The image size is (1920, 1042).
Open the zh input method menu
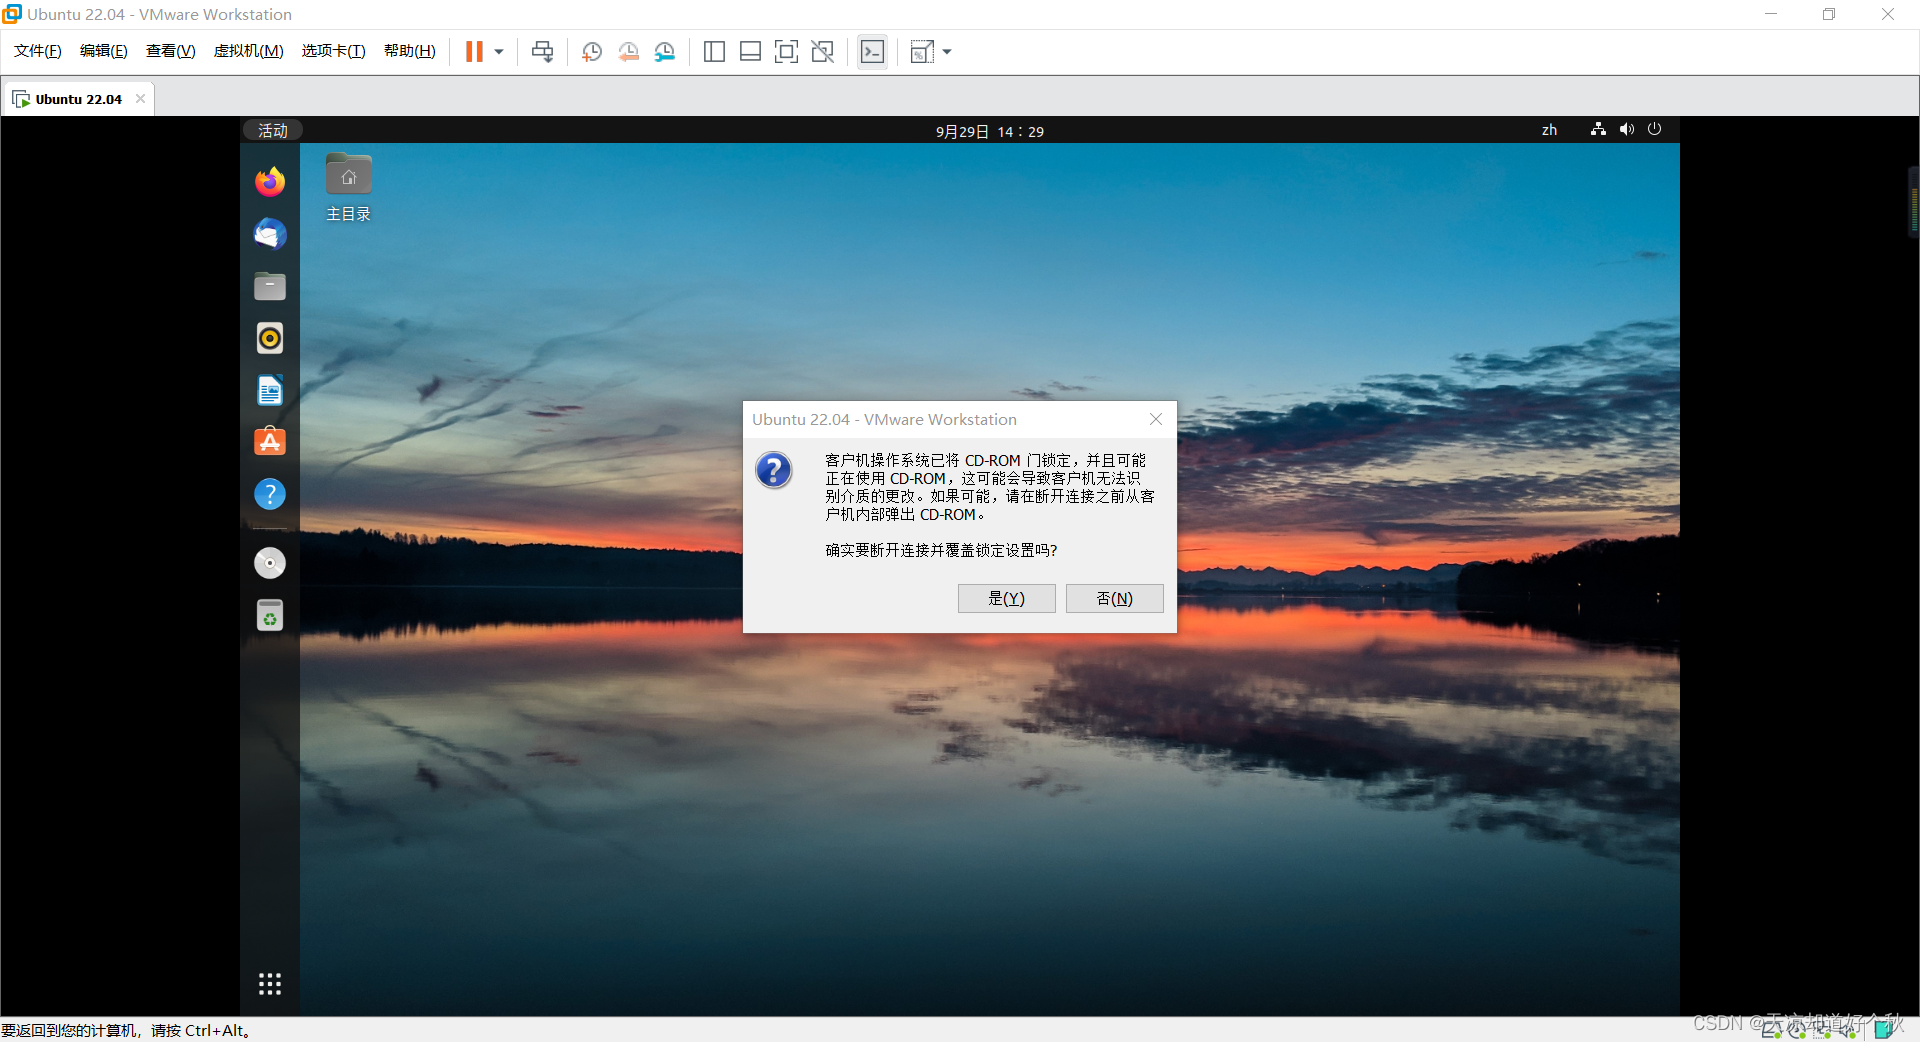pos(1549,130)
